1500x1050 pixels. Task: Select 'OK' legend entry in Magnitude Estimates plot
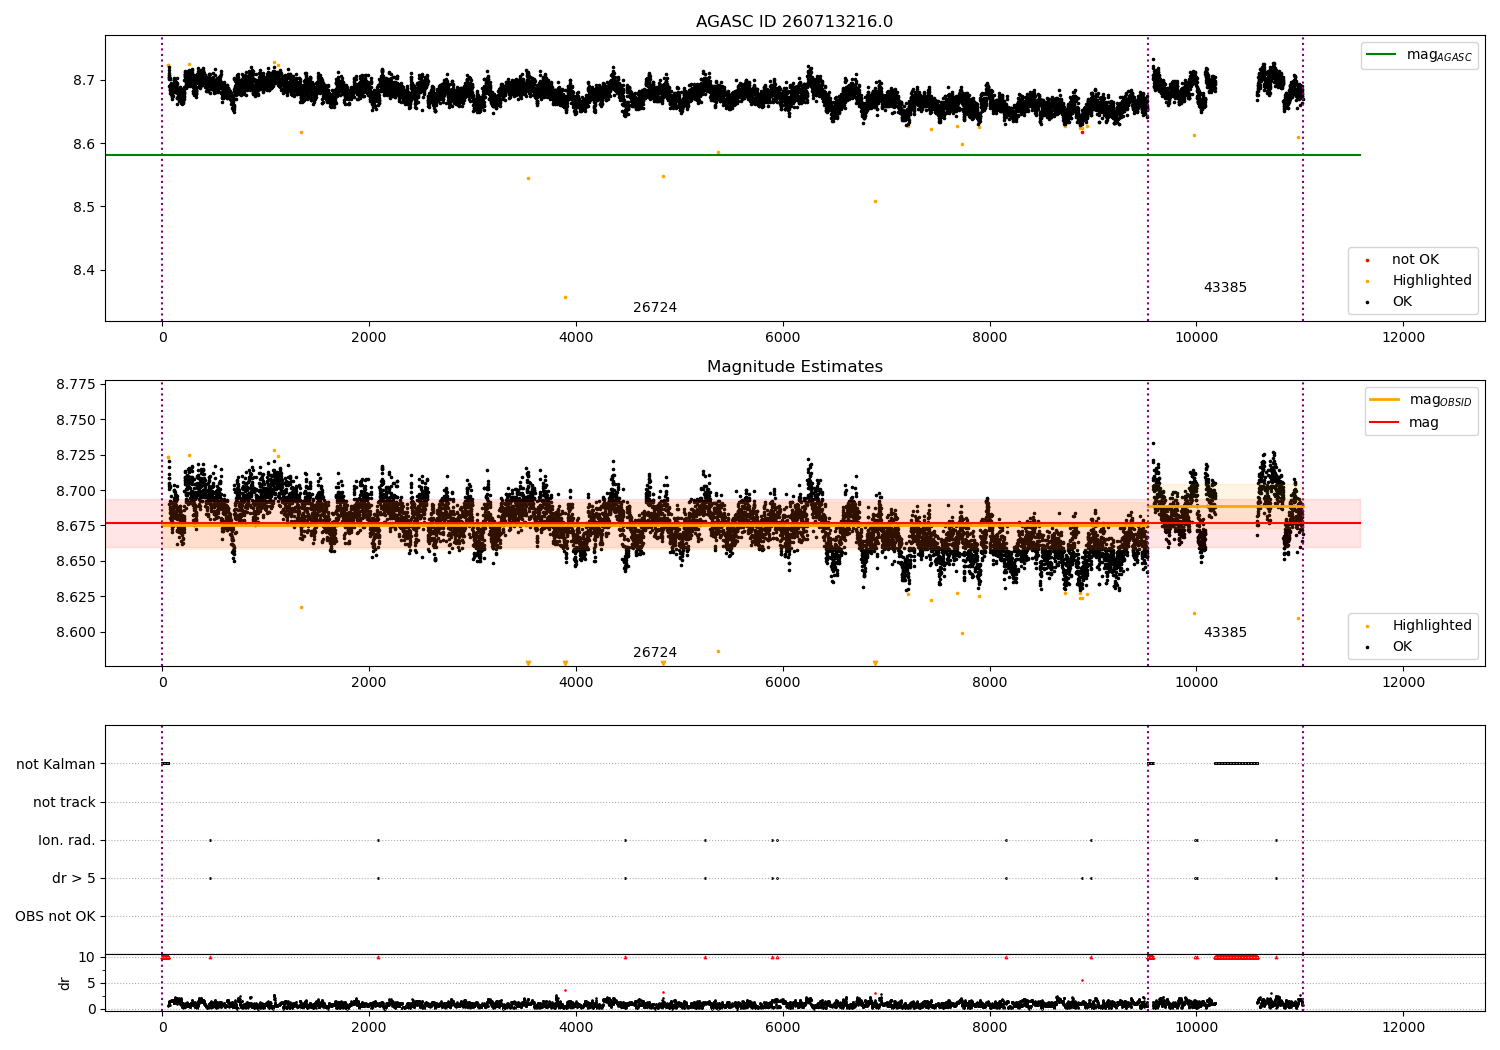tap(1402, 647)
